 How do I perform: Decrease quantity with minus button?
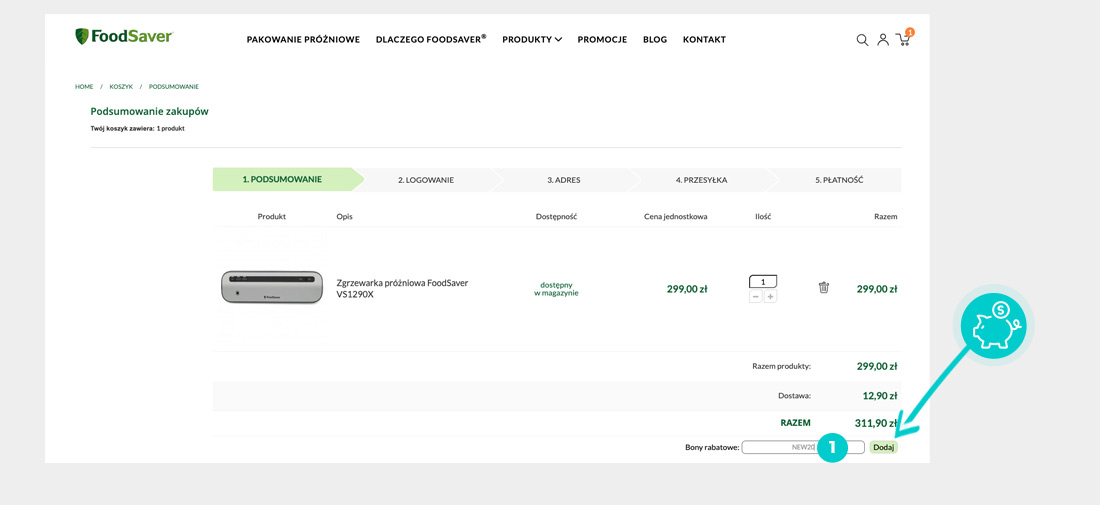(756, 297)
